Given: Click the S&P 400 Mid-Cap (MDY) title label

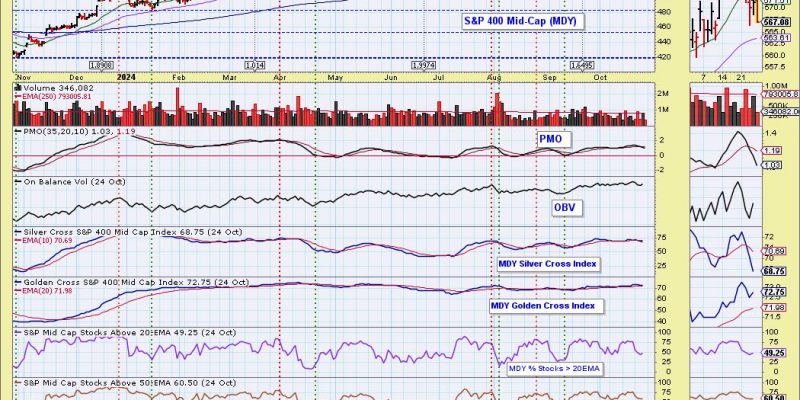Looking at the screenshot, I should [x=523, y=21].
